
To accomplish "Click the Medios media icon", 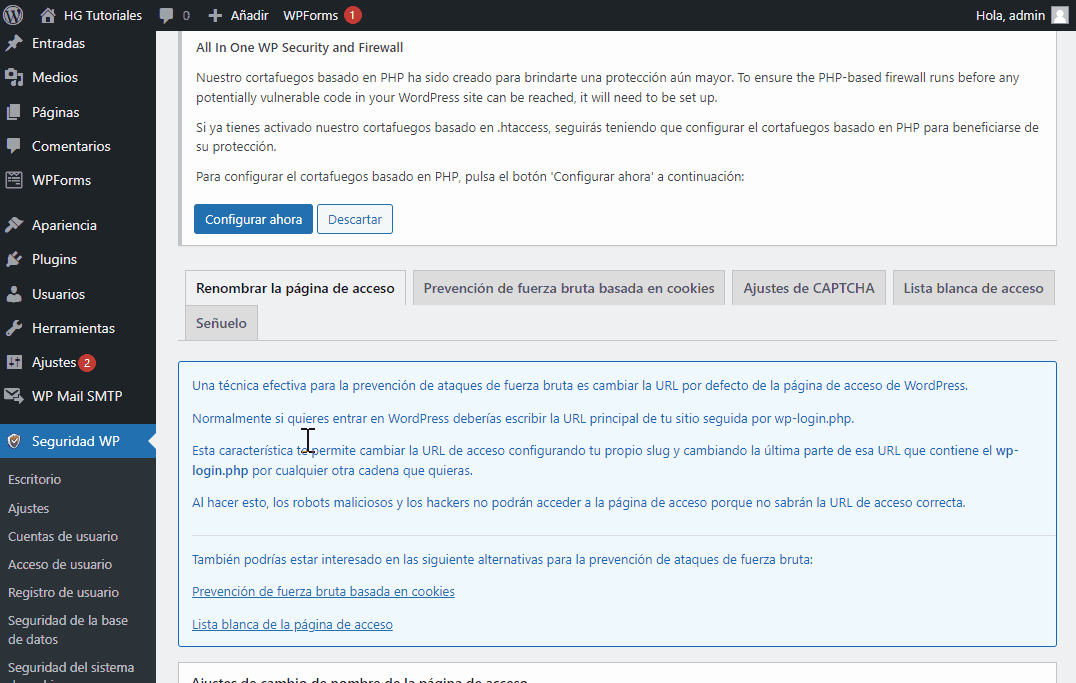I will [x=14, y=78].
